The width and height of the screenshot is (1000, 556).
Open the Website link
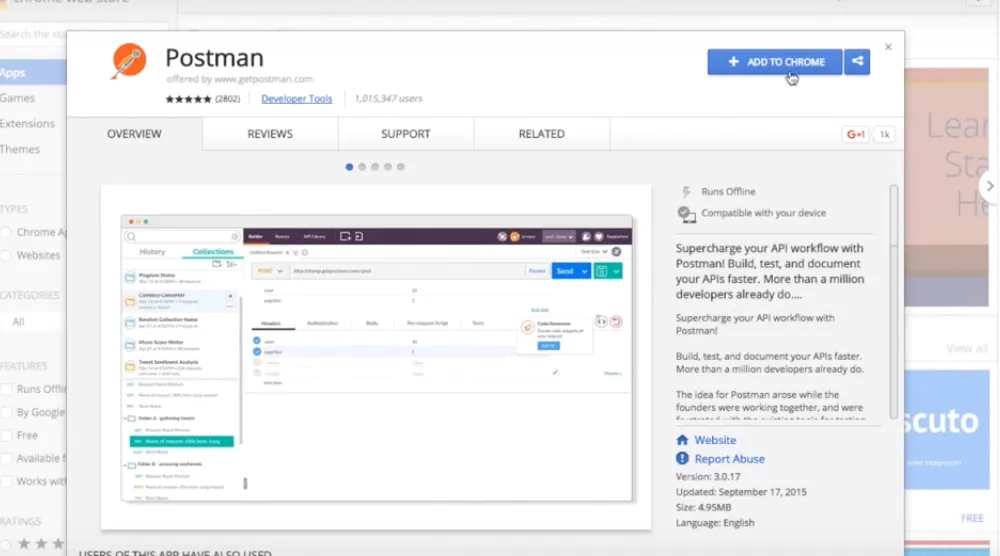click(x=715, y=440)
